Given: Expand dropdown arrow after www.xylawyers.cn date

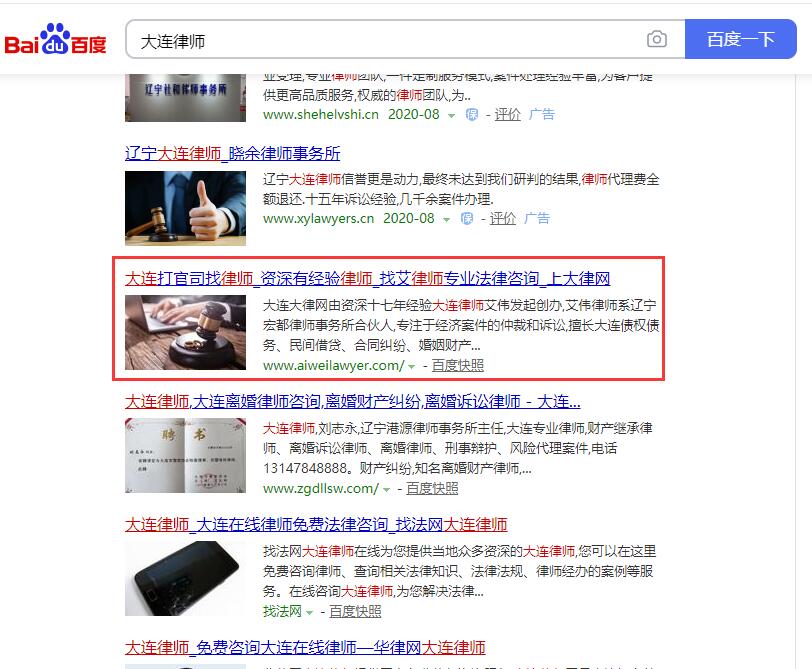Looking at the screenshot, I should 446,220.
